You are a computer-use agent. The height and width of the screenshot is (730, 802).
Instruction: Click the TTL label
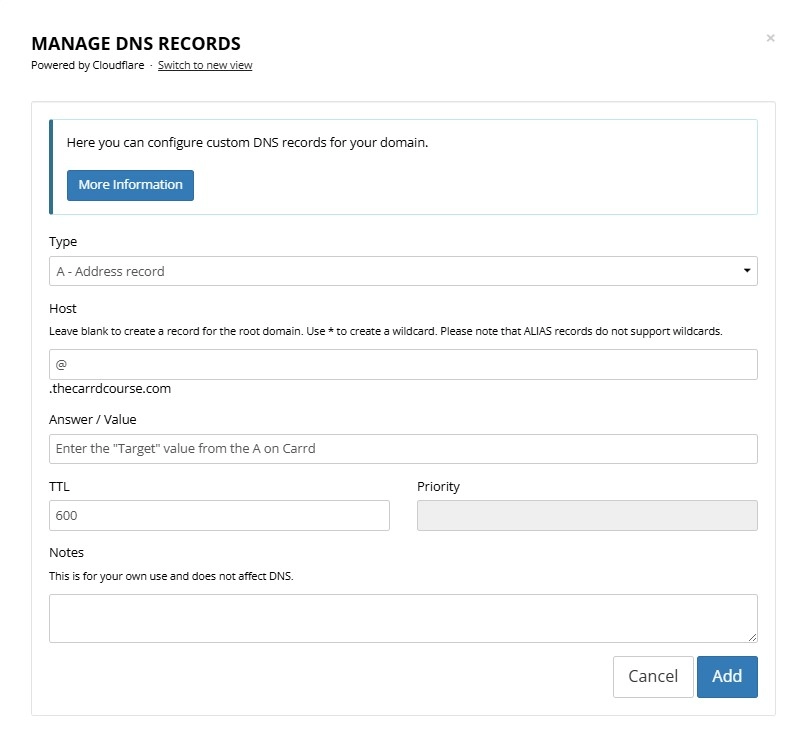click(59, 486)
